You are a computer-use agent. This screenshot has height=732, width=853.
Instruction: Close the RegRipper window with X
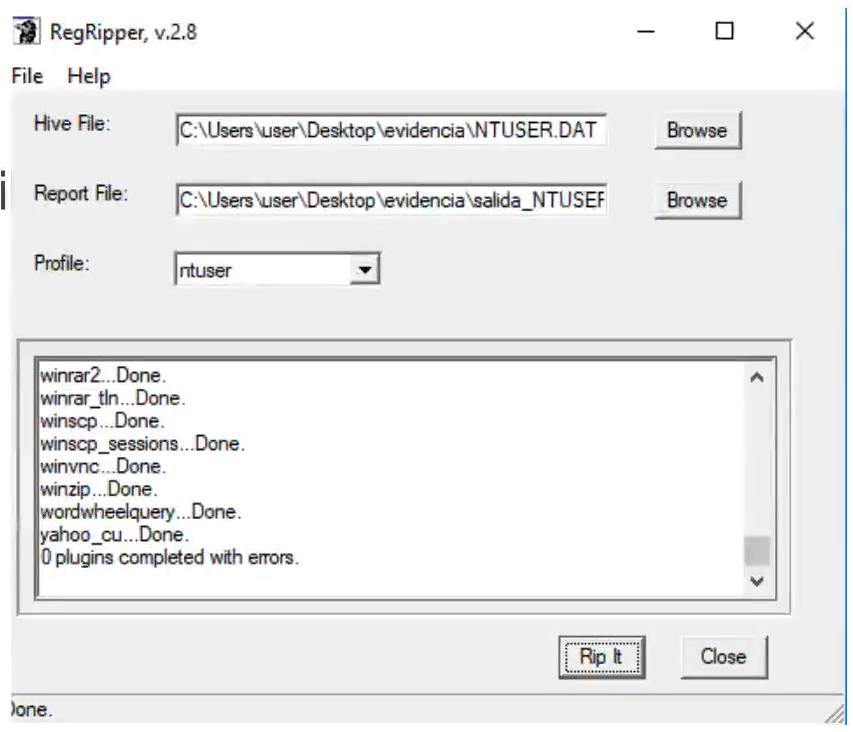point(805,31)
